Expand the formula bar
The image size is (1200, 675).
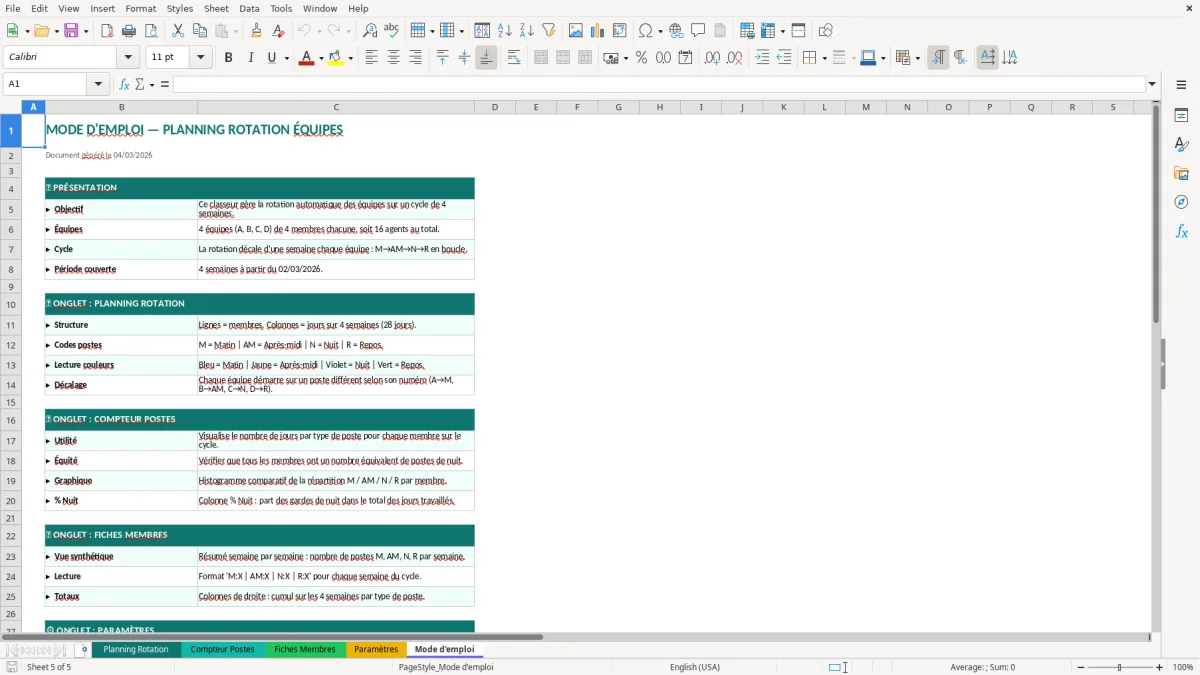1152,84
